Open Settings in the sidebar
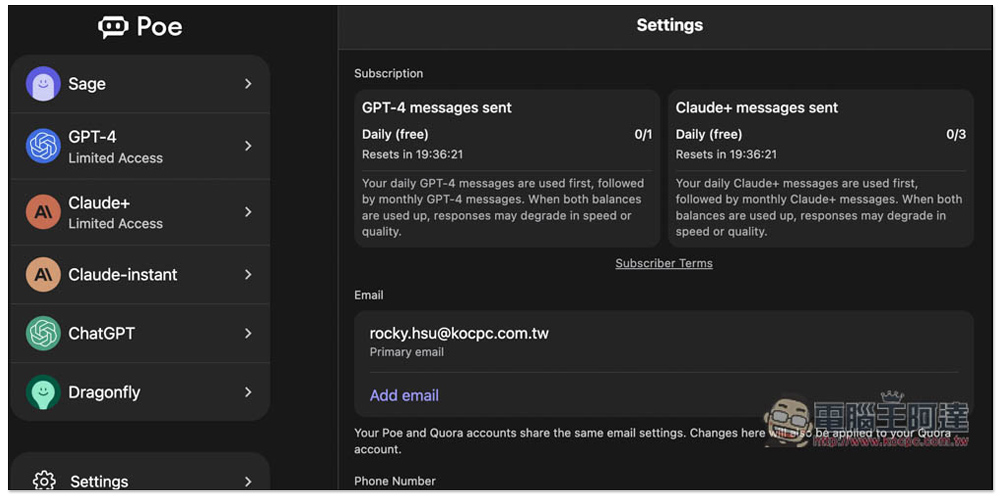 [x=140, y=473]
